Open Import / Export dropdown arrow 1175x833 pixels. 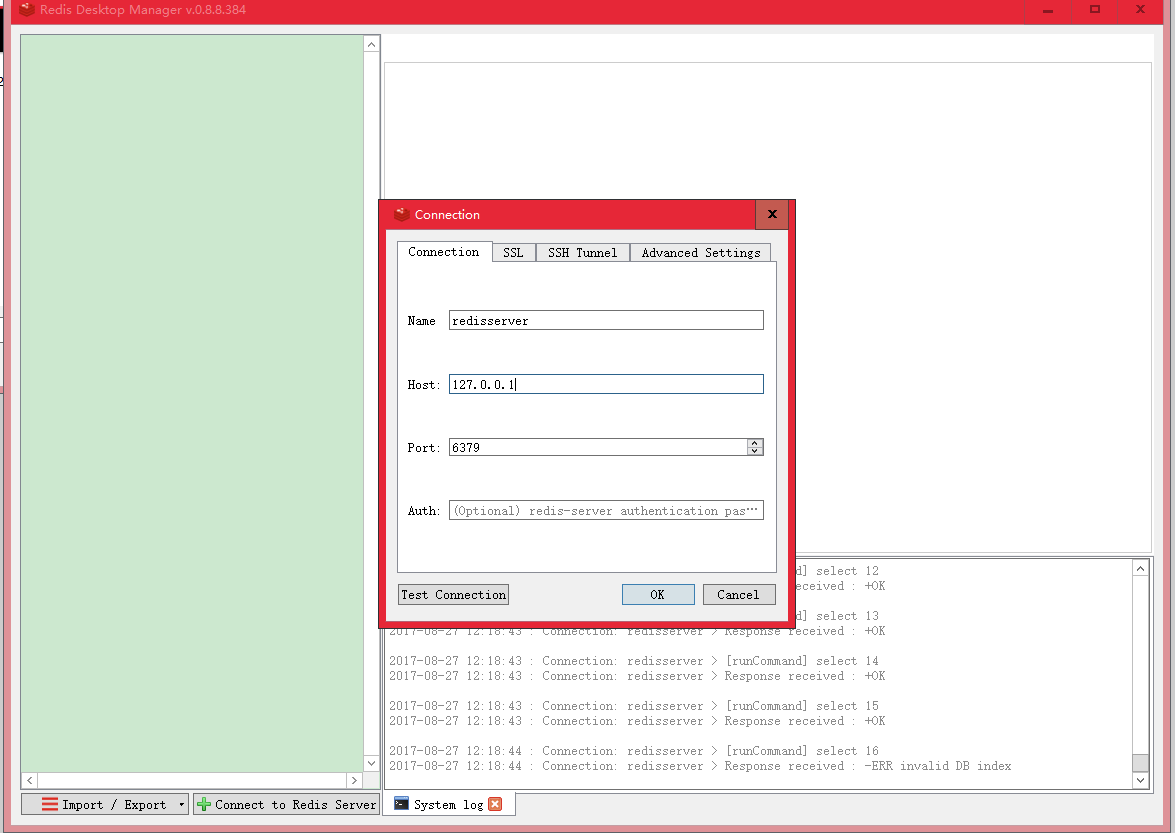pos(181,805)
